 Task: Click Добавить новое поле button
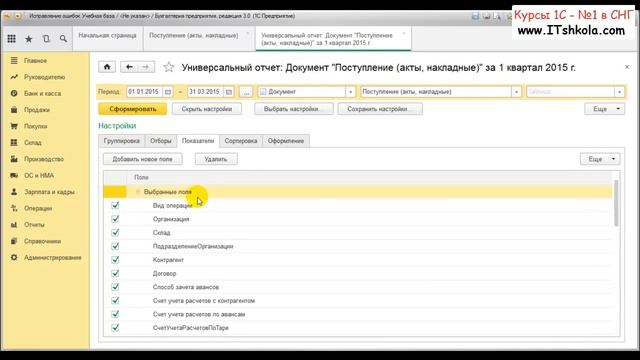coord(142,159)
